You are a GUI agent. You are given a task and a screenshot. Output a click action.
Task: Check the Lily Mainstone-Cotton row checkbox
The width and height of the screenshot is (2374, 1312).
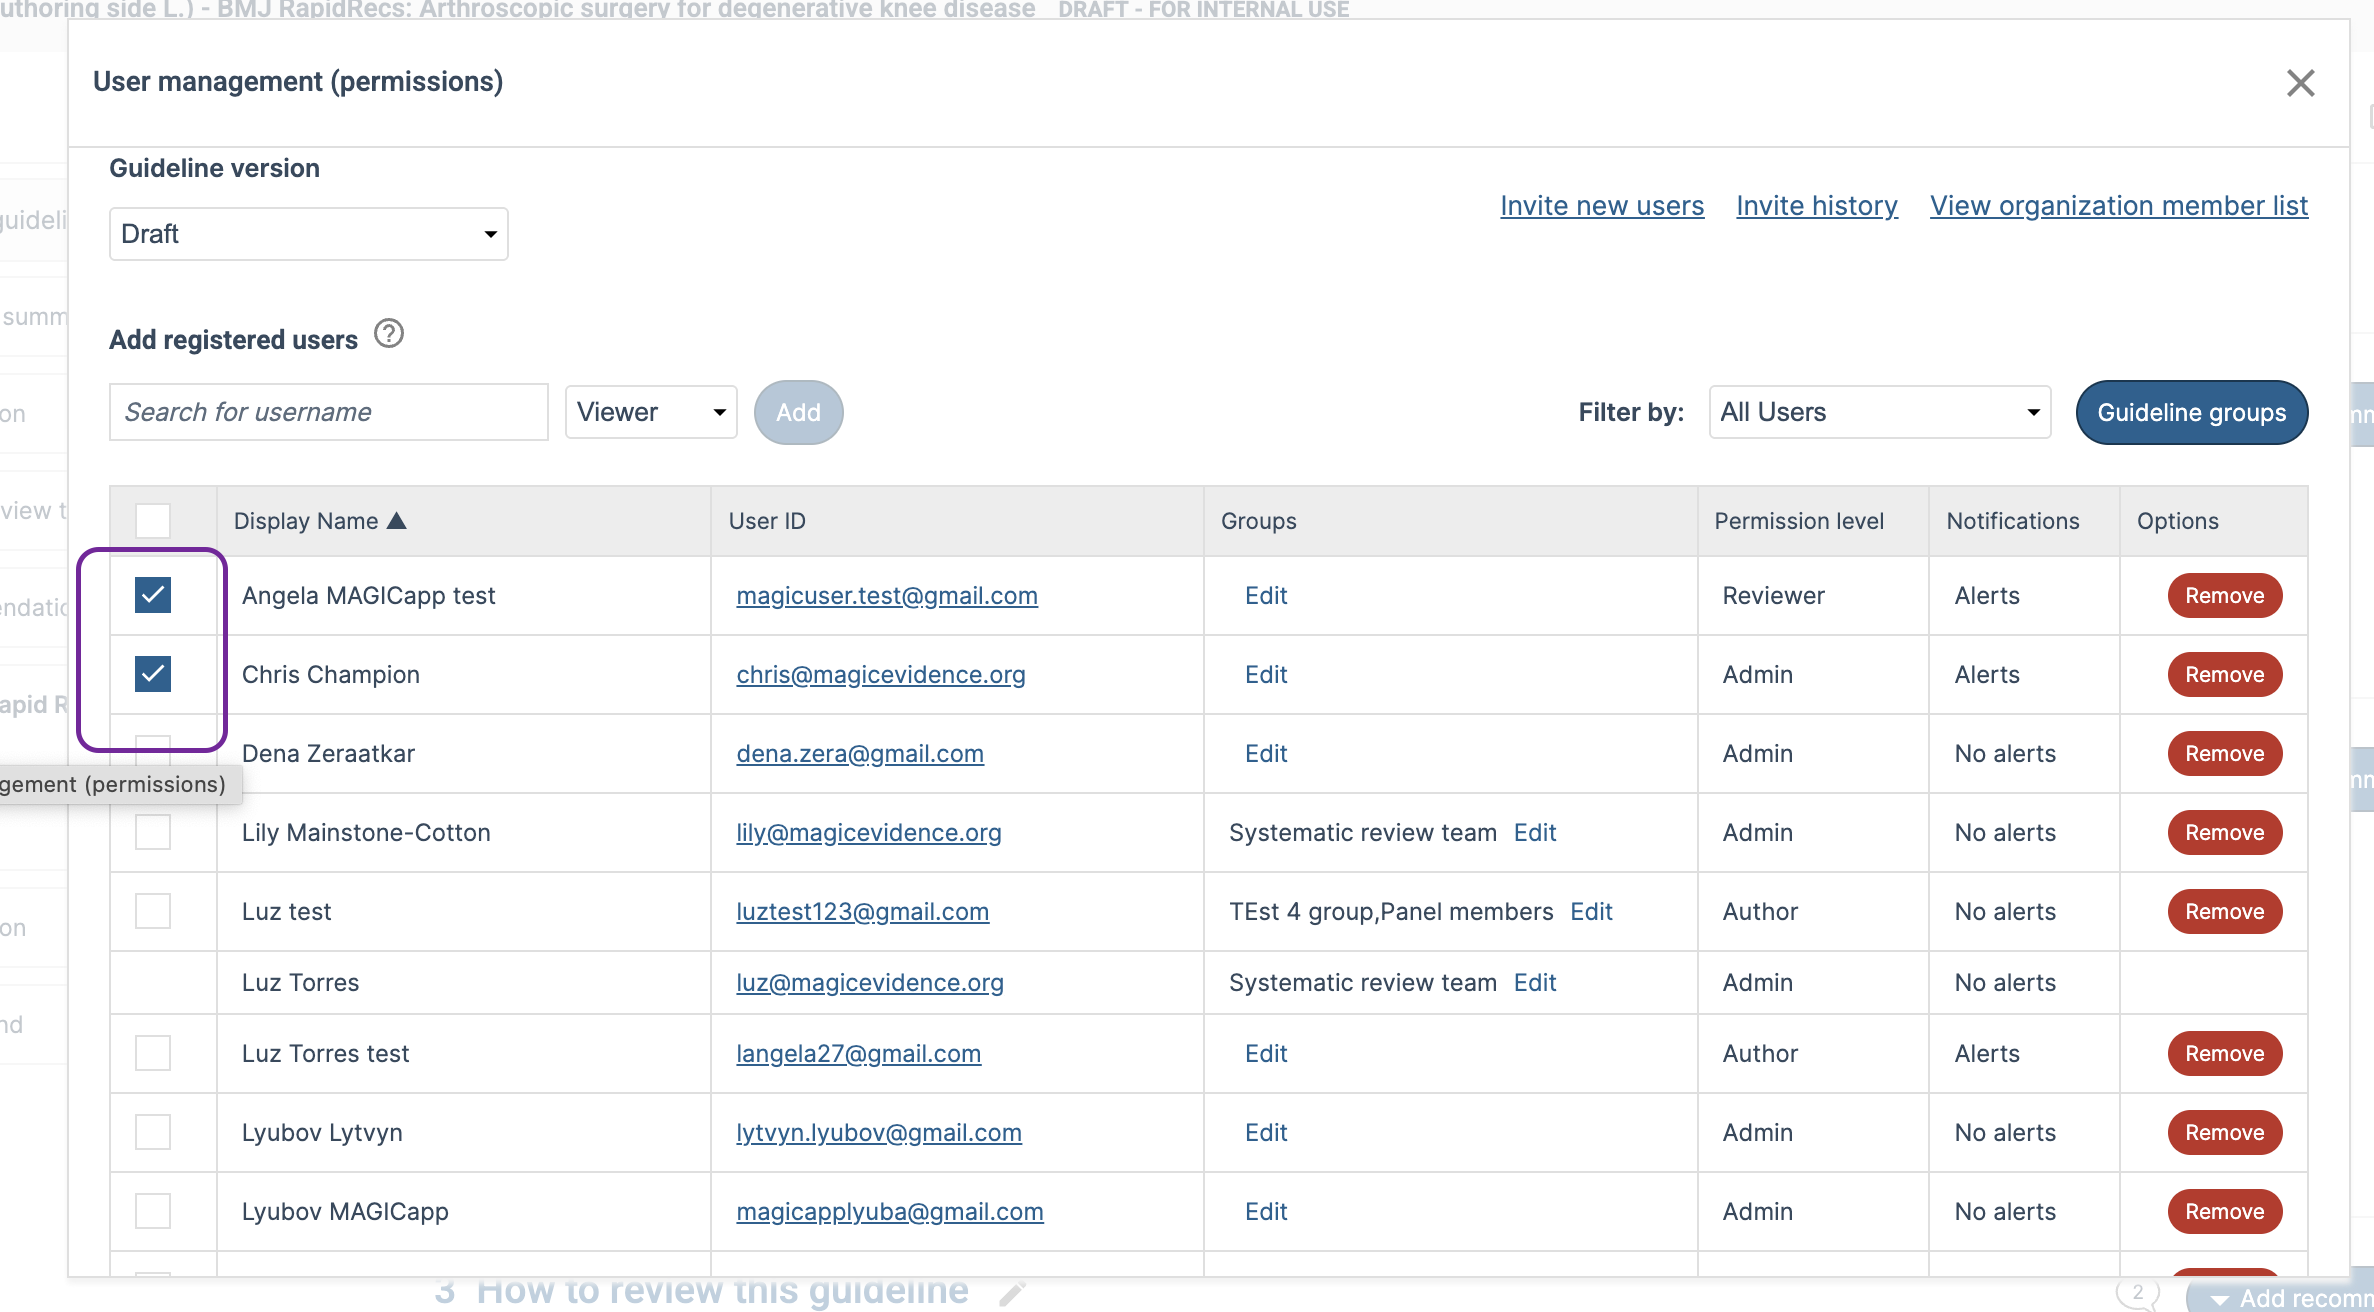153,832
